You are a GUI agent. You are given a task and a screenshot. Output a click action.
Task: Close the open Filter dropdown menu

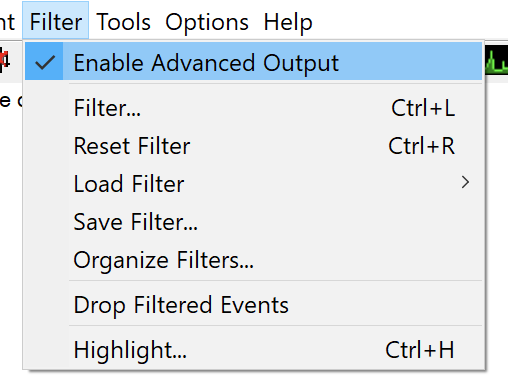point(56,21)
